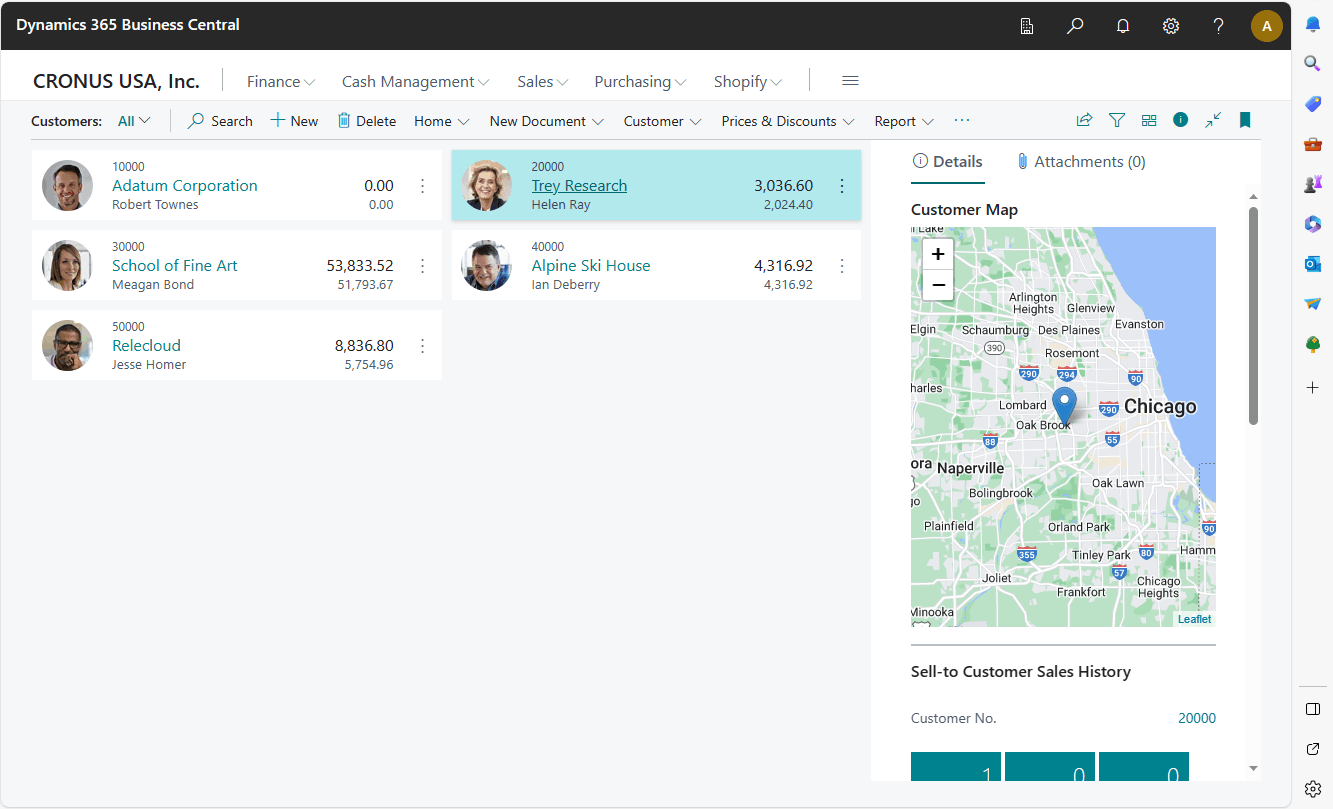Open the School of Fine Art customer
This screenshot has height=809, width=1333.
174,265
